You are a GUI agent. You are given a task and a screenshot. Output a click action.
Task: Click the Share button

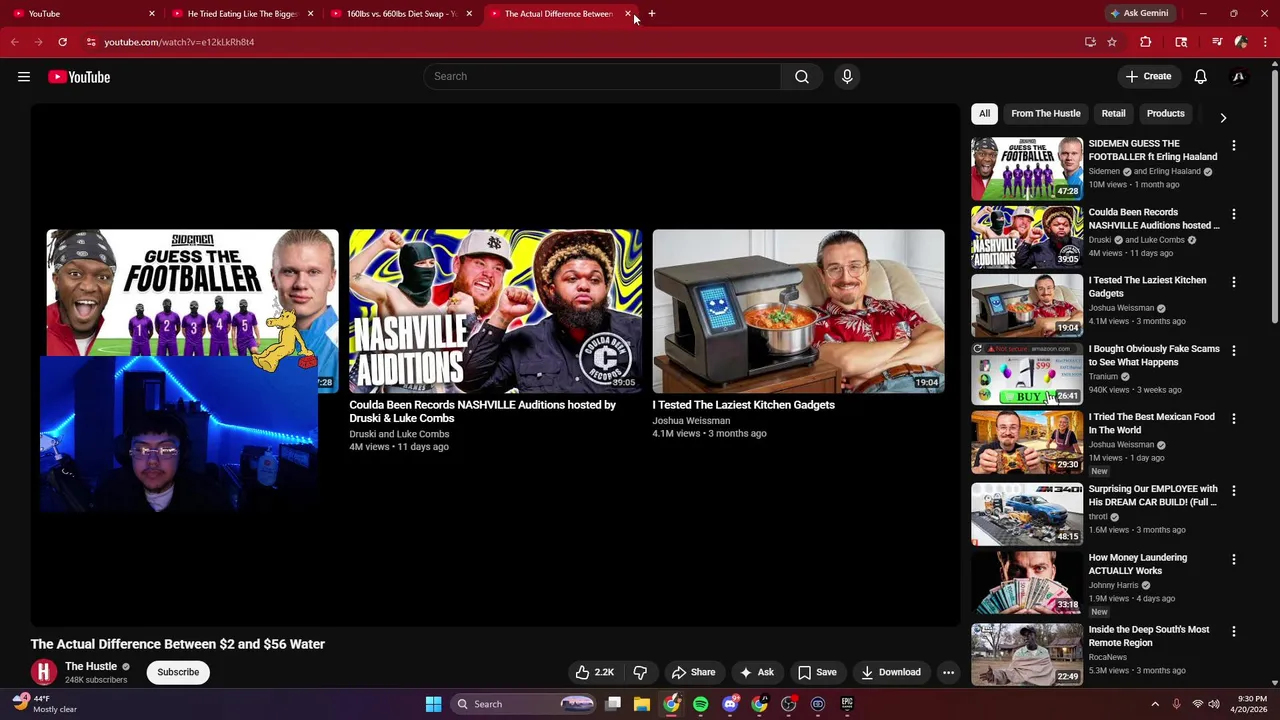(x=693, y=672)
